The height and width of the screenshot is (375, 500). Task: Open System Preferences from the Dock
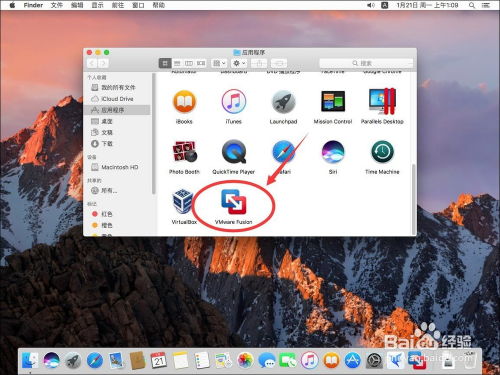(x=374, y=360)
